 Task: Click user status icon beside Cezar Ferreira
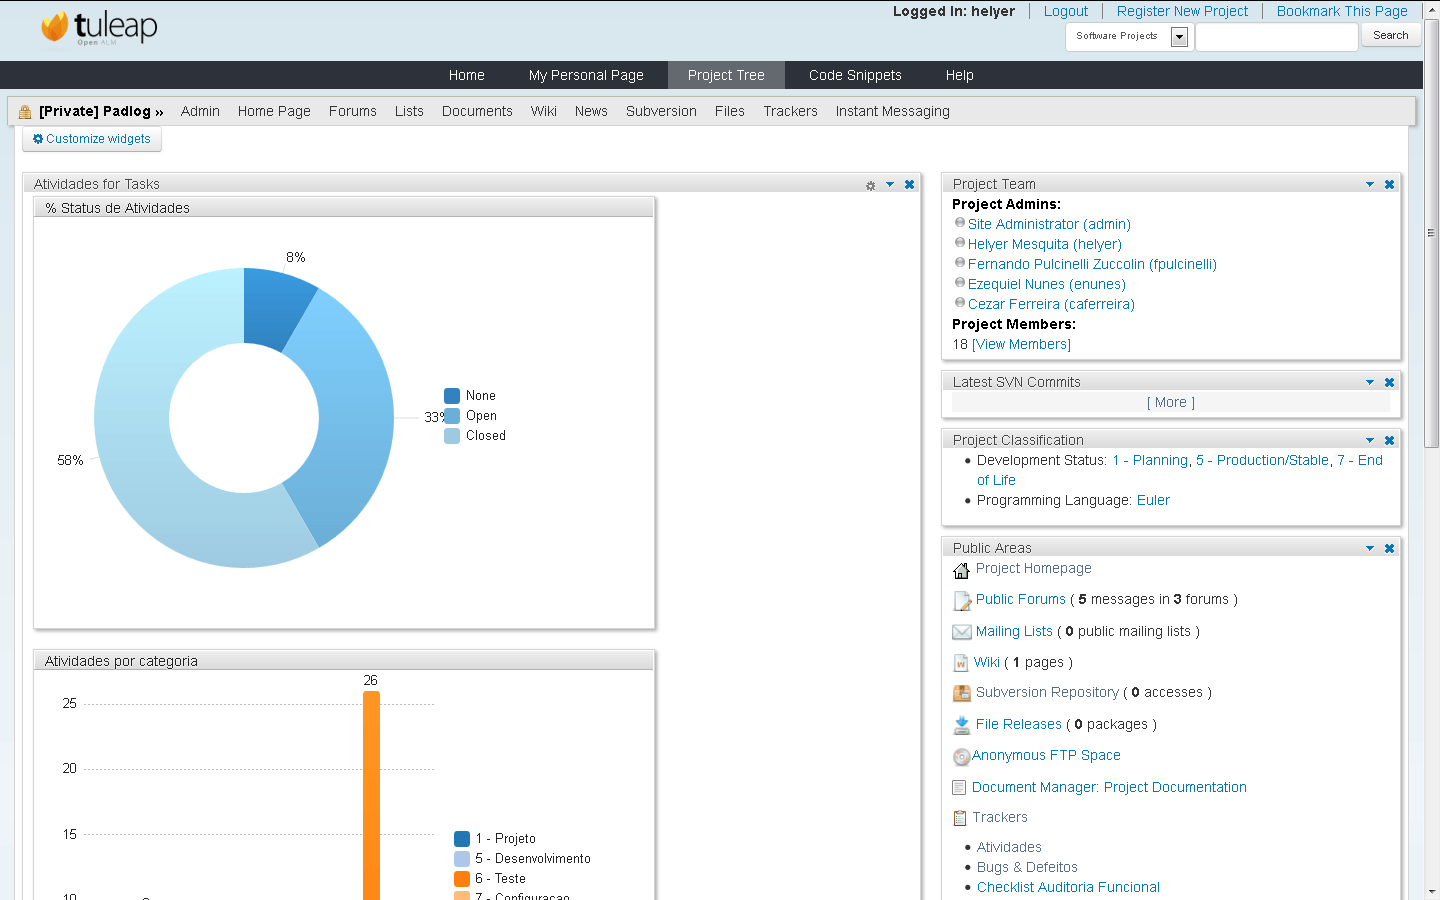[960, 303]
